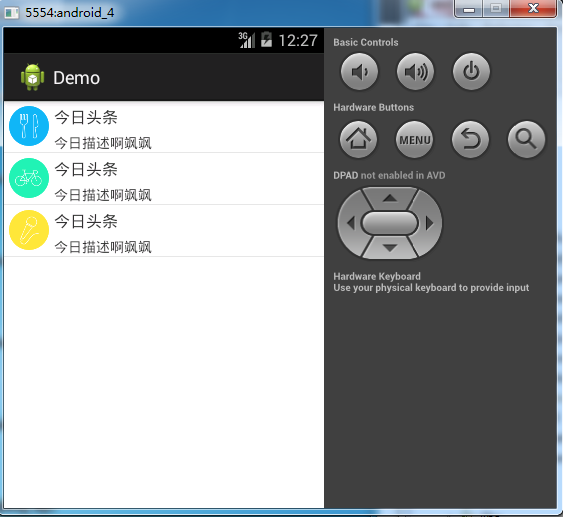Click the Hardware Buttons label
This screenshot has height=517, width=563.
point(373,107)
